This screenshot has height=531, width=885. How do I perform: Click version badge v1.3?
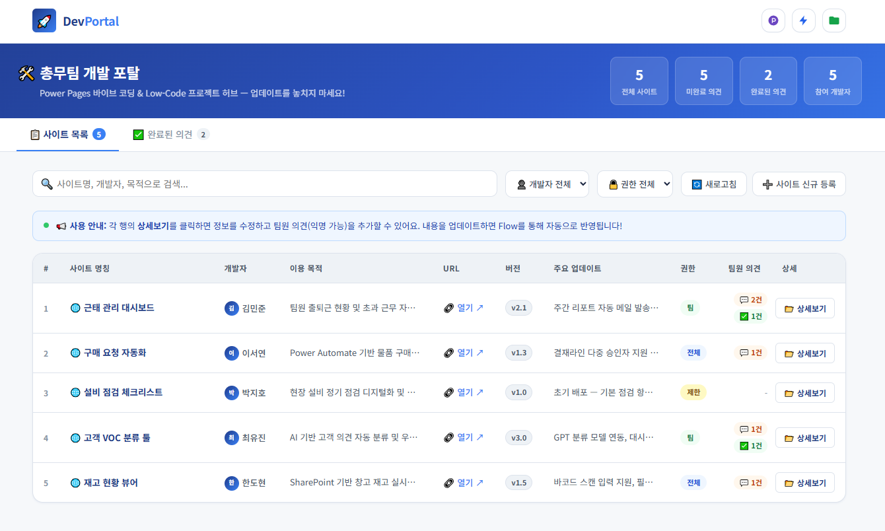pos(519,353)
